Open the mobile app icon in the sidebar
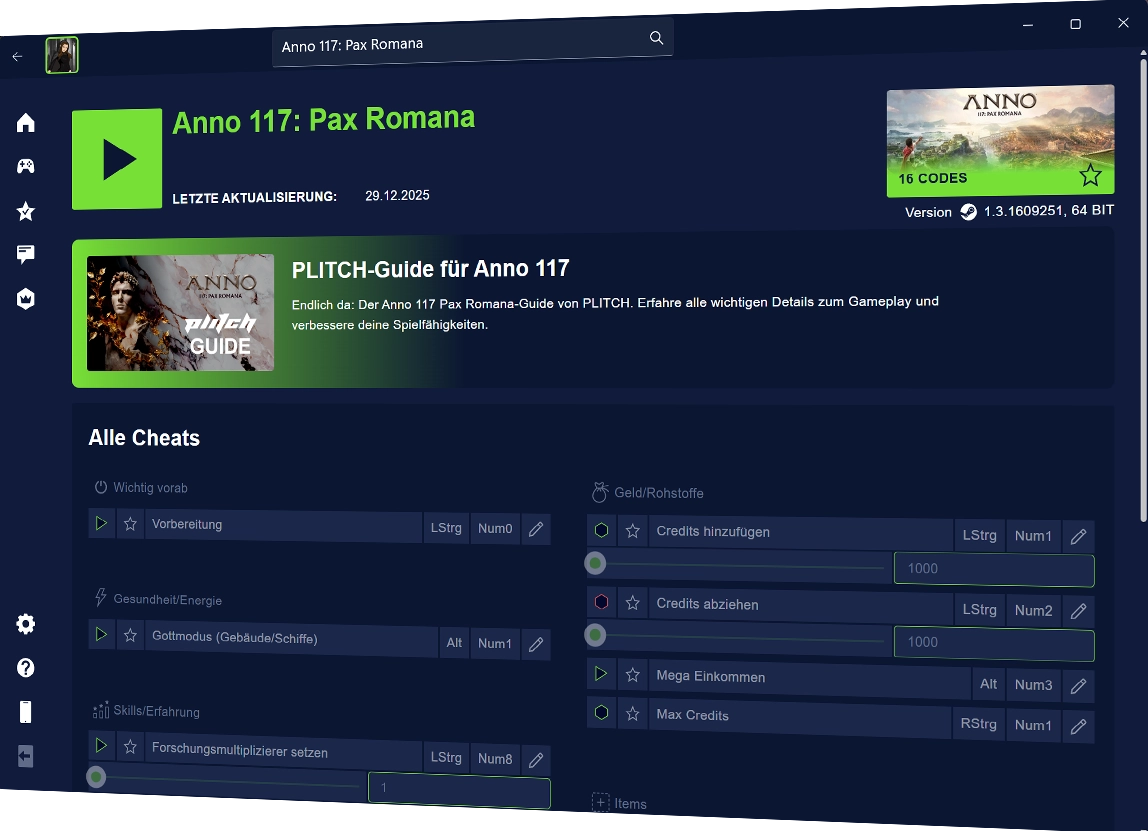The width and height of the screenshot is (1148, 831). pos(25,712)
